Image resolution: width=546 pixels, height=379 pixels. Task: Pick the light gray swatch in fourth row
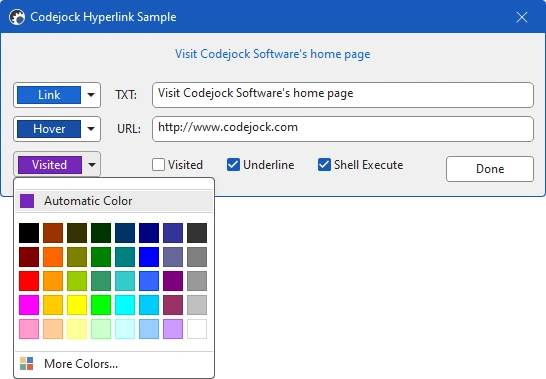pos(197,305)
